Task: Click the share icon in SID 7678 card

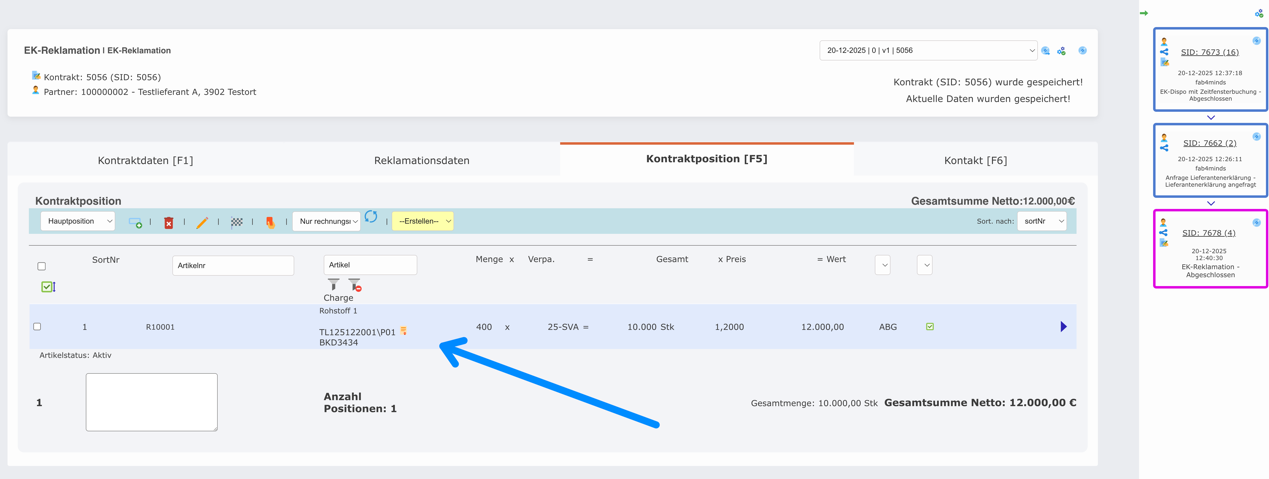Action: pyautogui.click(x=1164, y=232)
